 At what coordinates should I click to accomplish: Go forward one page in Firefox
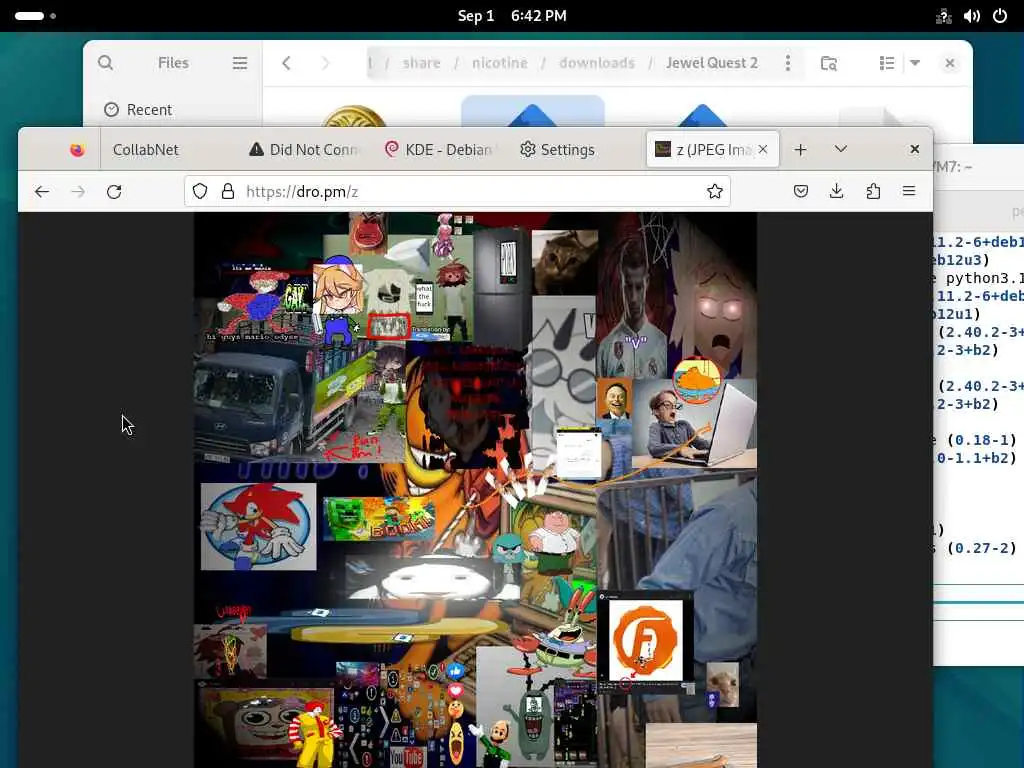coord(78,191)
